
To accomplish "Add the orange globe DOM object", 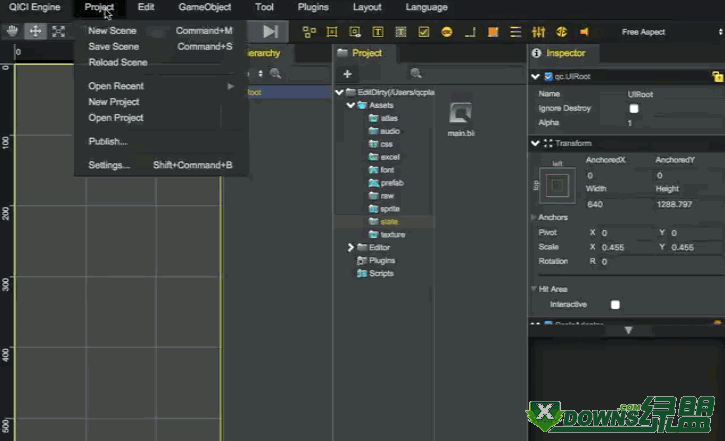I will coord(561,32).
